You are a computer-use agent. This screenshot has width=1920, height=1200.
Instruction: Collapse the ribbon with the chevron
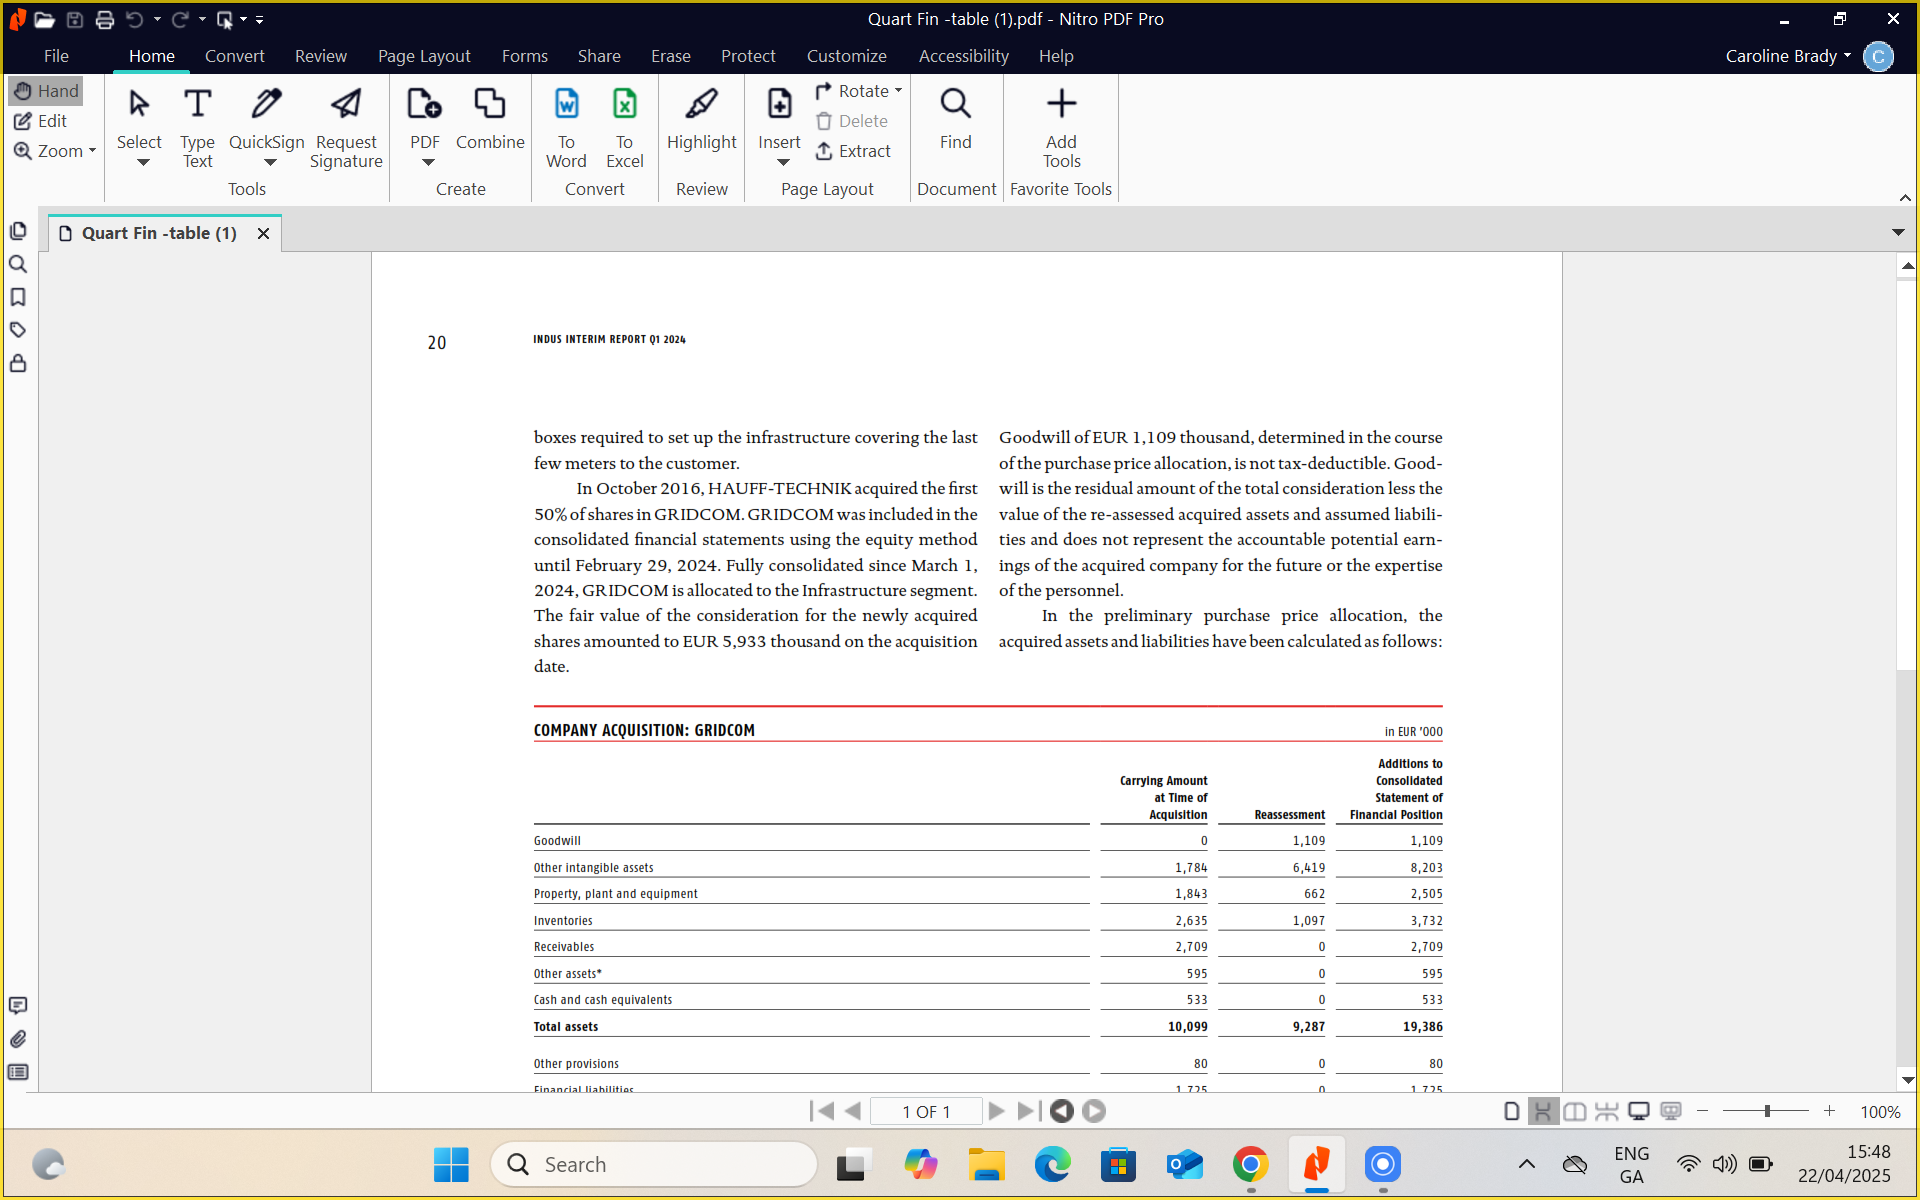coord(1905,198)
